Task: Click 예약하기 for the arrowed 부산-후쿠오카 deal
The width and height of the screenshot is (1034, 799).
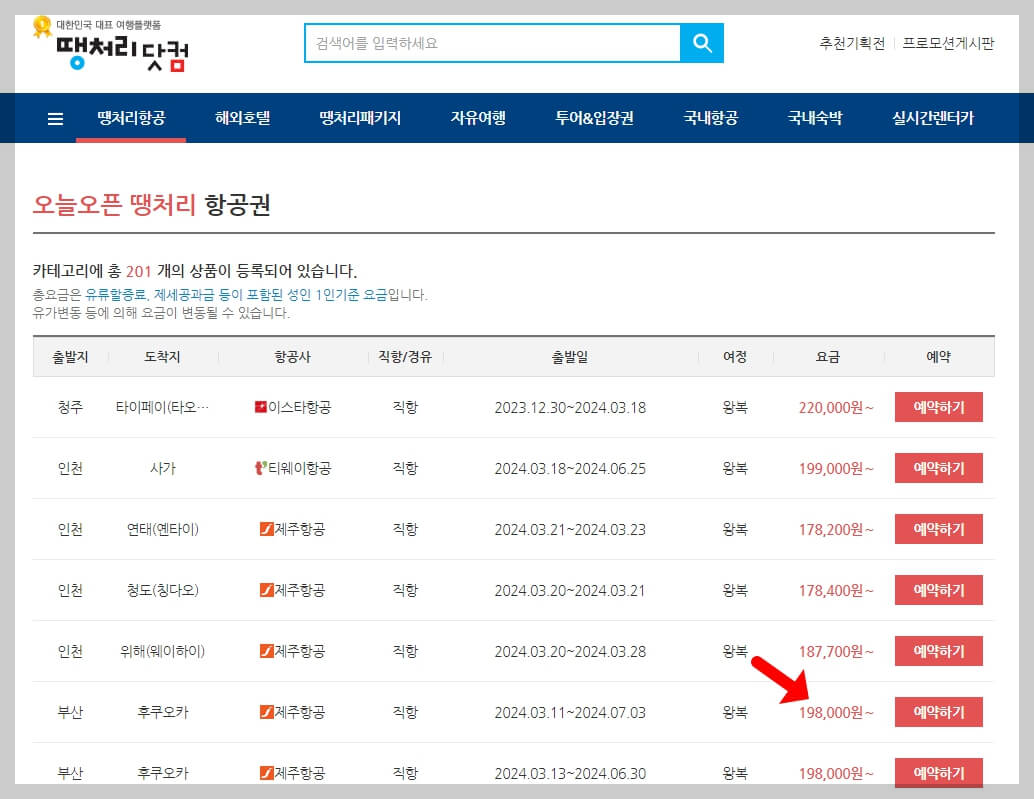Action: click(x=938, y=712)
